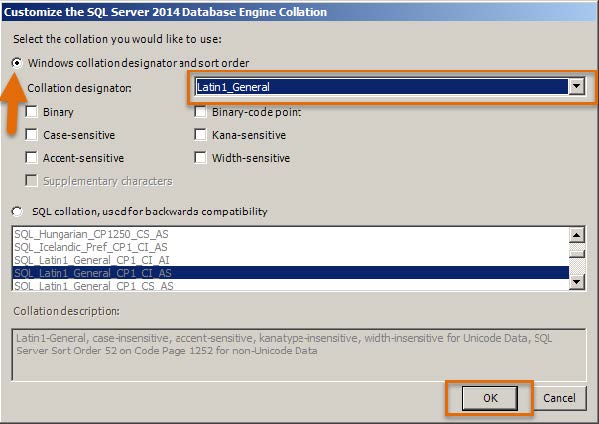
Task: Click the Collation description text box
Action: [x=299, y=355]
